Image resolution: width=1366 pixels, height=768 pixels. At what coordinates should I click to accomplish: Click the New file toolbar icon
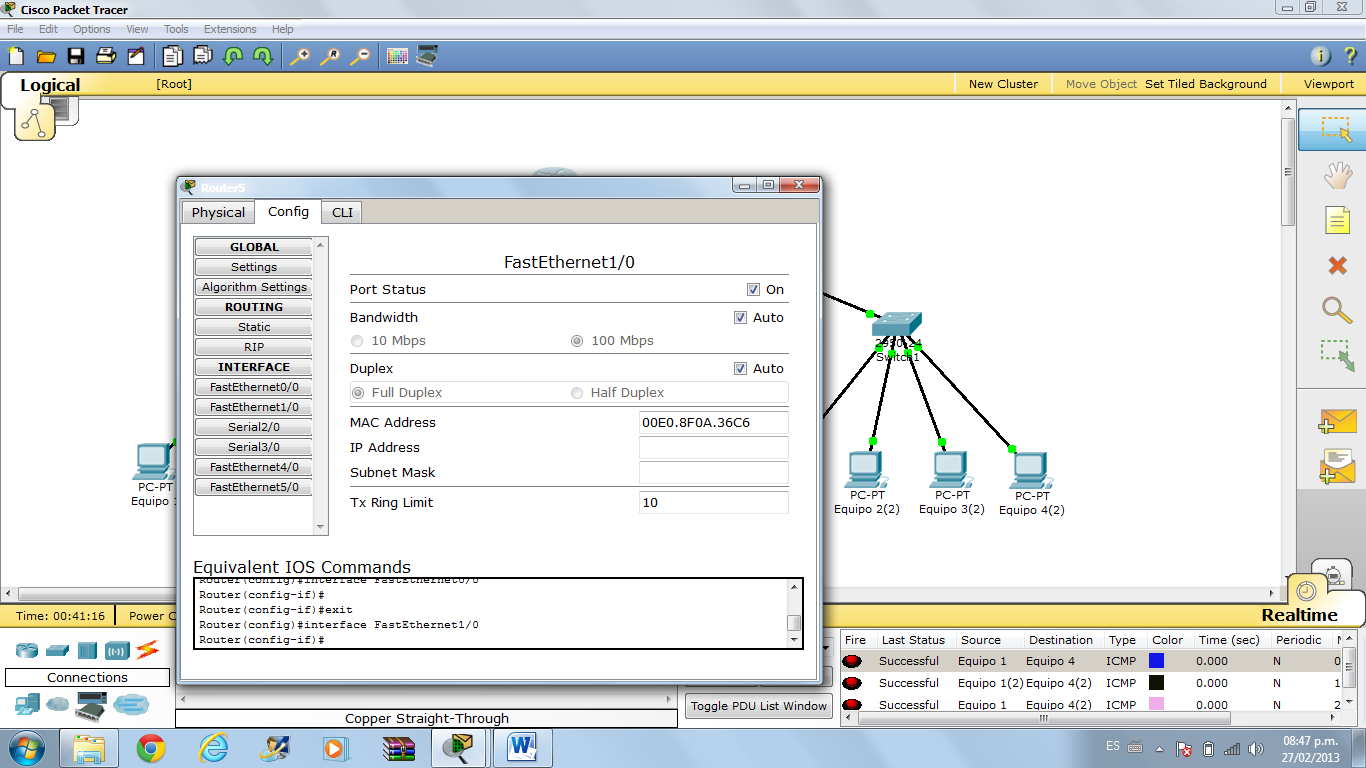[x=16, y=56]
